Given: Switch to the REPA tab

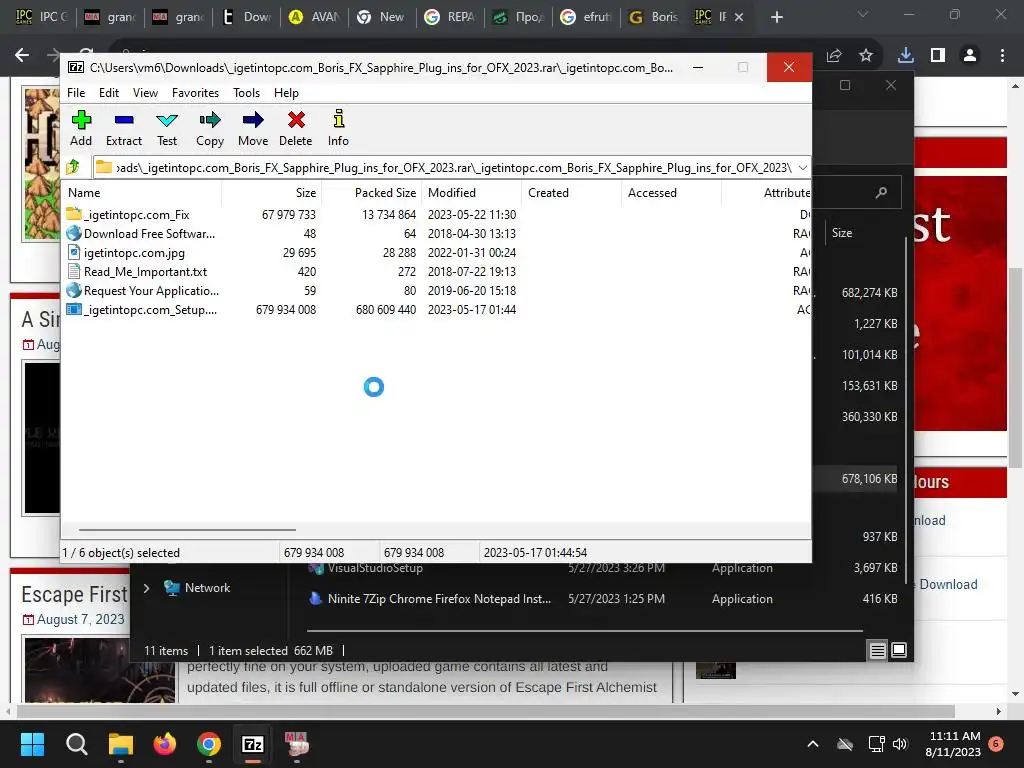Looking at the screenshot, I should pyautogui.click(x=451, y=17).
